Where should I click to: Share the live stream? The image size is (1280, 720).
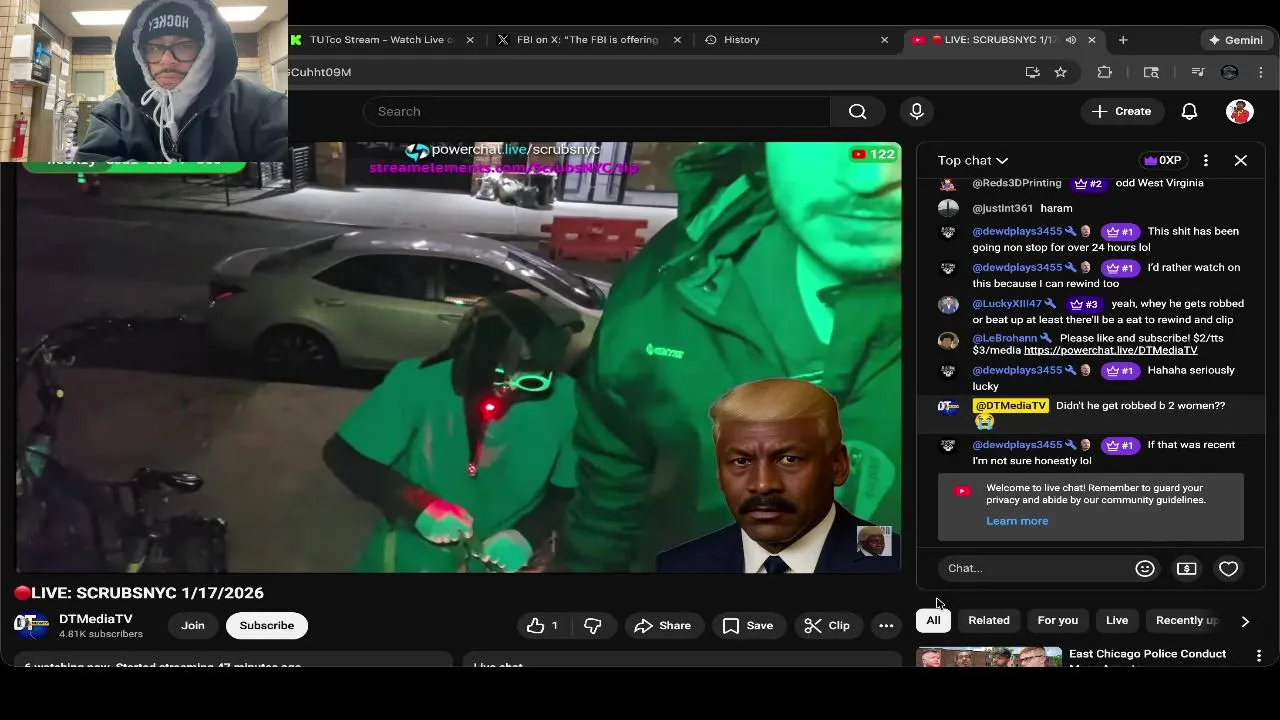tap(664, 625)
